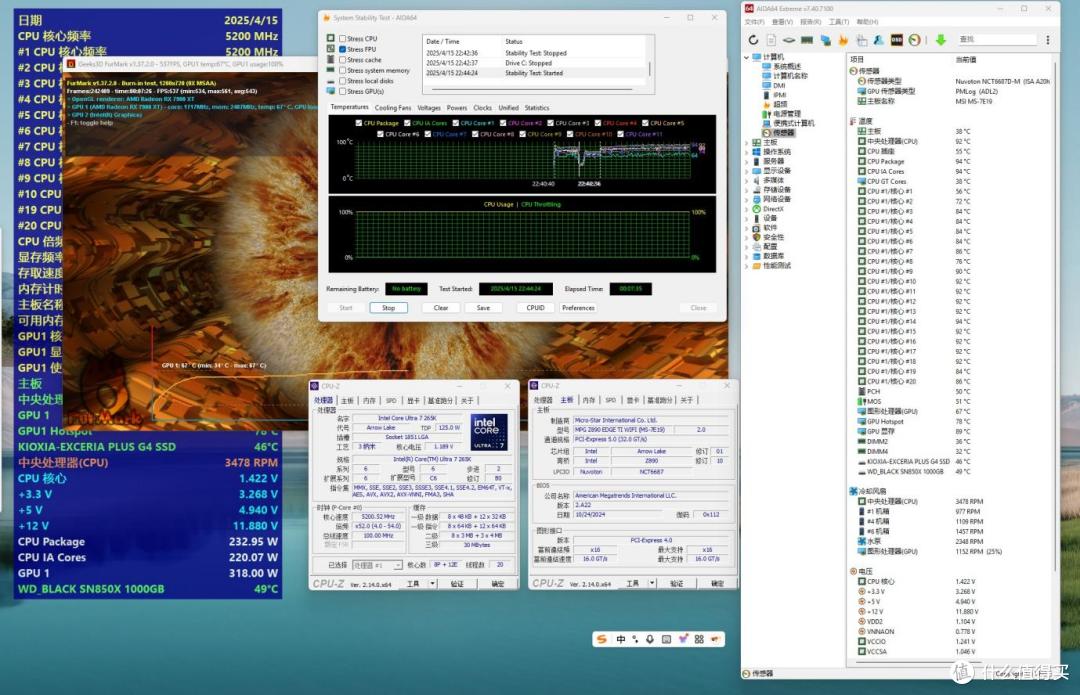Viewport: 1080px width, 695px height.
Task: Open the processor selection dropdown in CPU-Z
Action: click(x=377, y=565)
